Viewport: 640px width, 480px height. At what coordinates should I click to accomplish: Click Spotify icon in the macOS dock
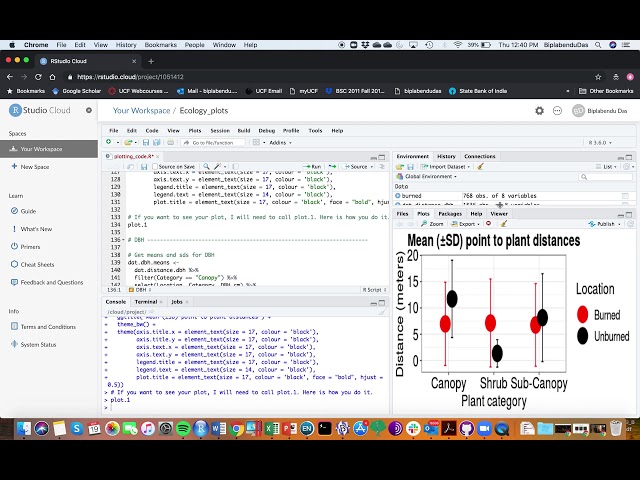(x=183, y=429)
